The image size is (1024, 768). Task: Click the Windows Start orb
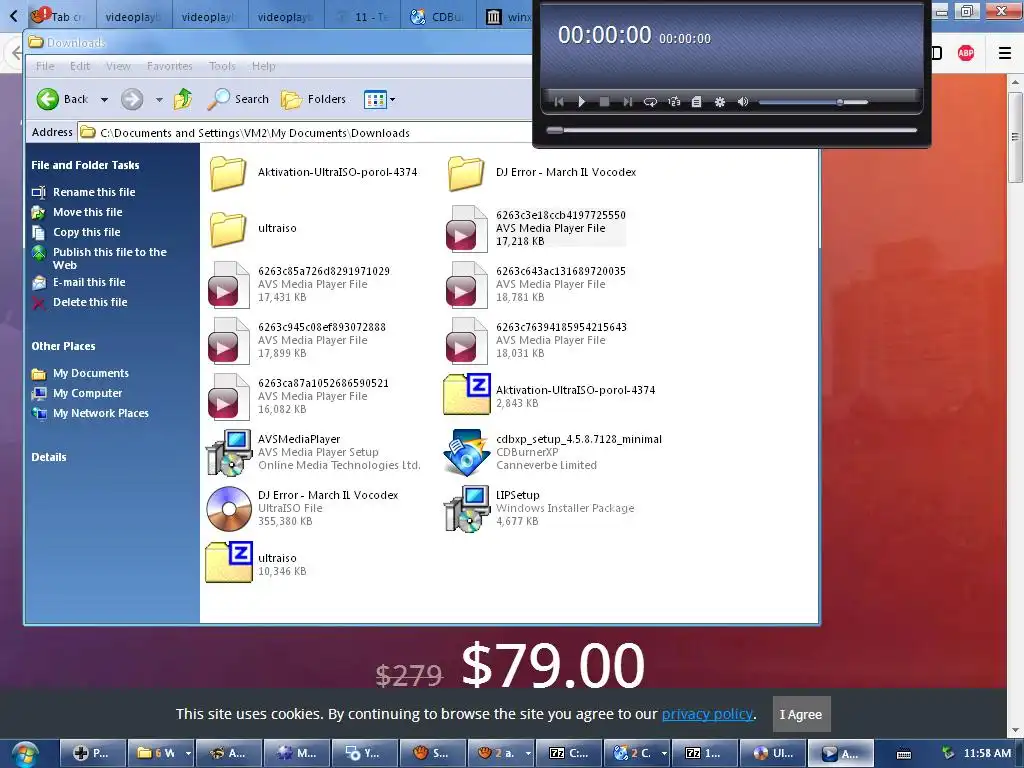[x=25, y=754]
